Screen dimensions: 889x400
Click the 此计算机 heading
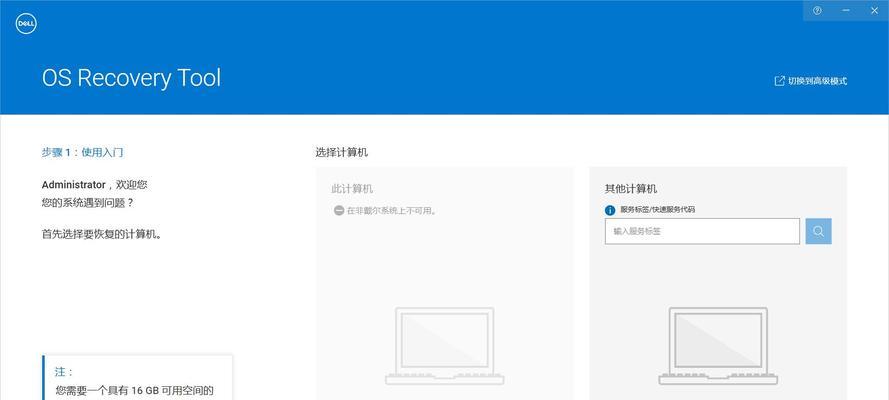[352, 189]
